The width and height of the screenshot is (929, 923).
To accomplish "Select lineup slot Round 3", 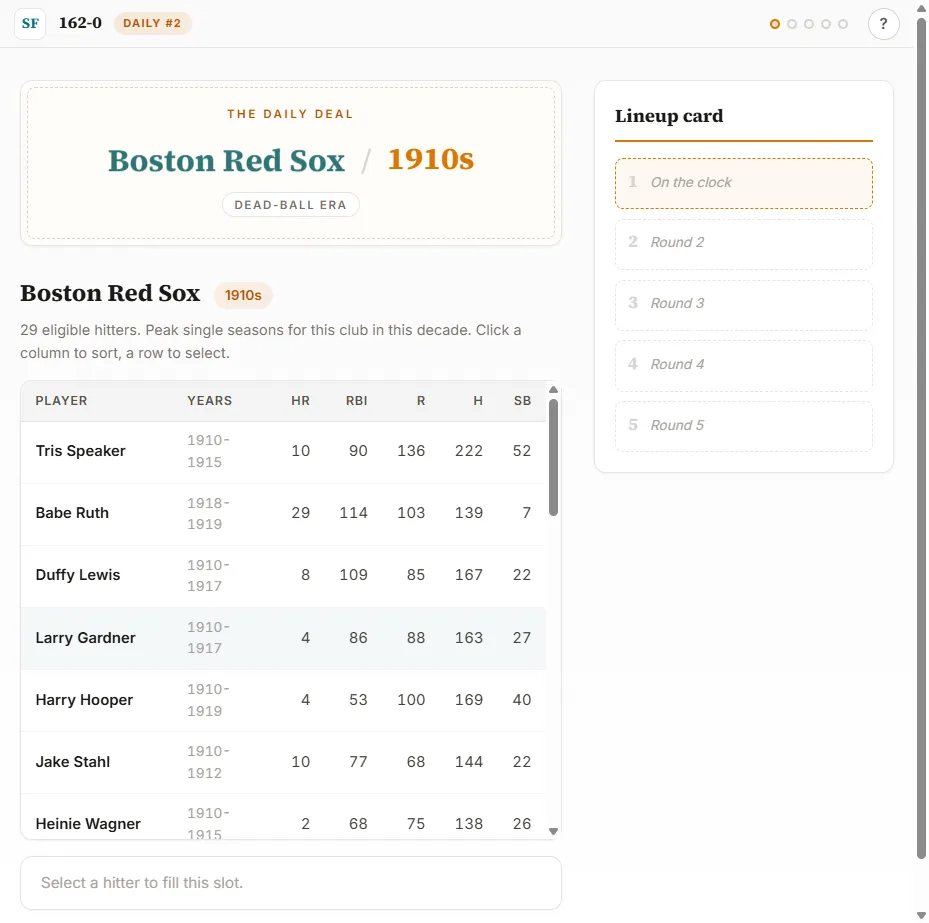I will (744, 305).
